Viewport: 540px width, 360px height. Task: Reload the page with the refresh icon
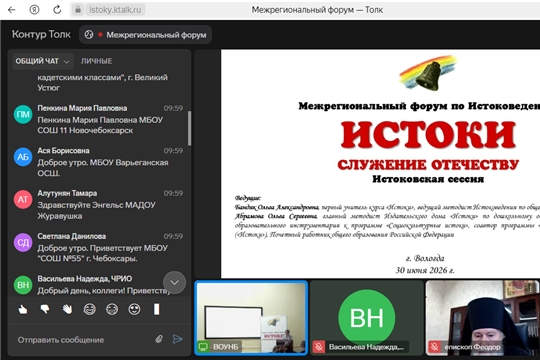57,10
